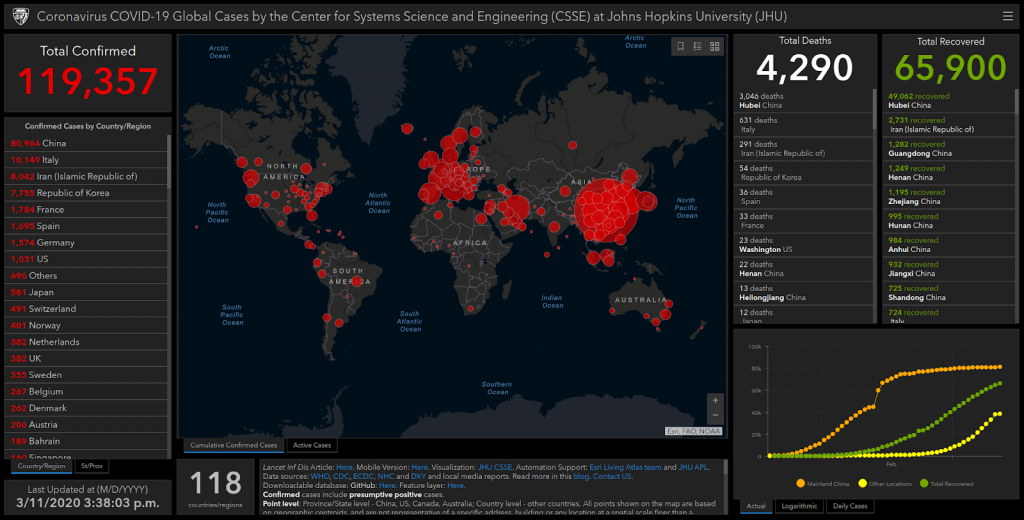Open the CDC data source link
Viewport: 1024px width, 520px height.
click(x=341, y=476)
